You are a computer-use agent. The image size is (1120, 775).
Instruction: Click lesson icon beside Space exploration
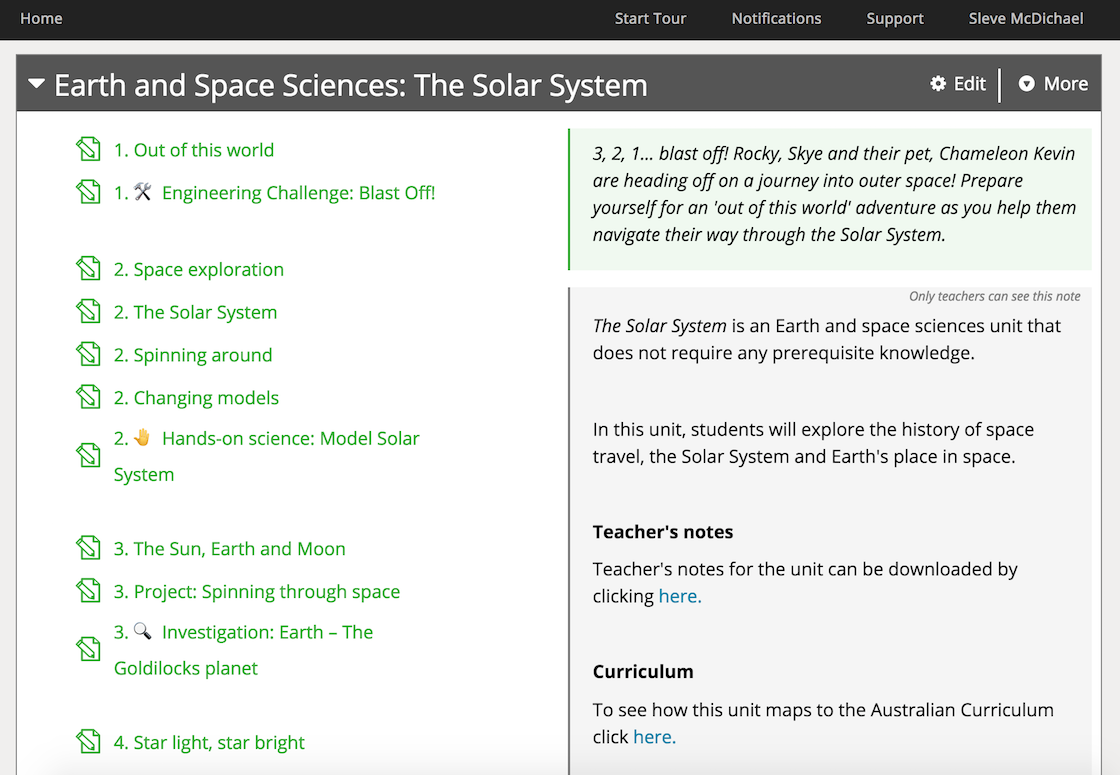89,269
